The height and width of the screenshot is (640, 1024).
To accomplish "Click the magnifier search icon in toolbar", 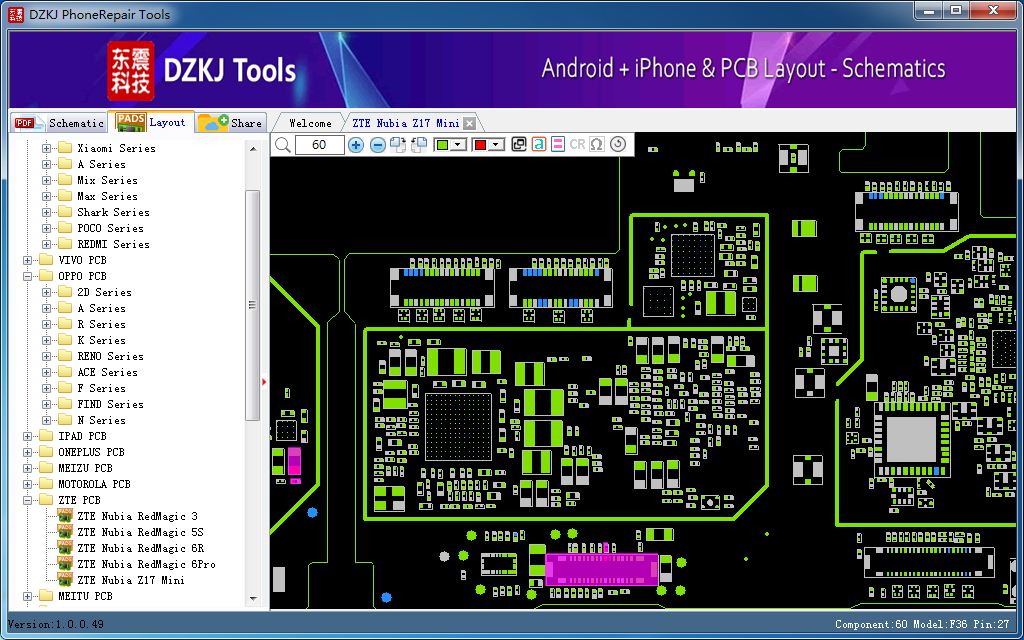I will click(x=283, y=145).
